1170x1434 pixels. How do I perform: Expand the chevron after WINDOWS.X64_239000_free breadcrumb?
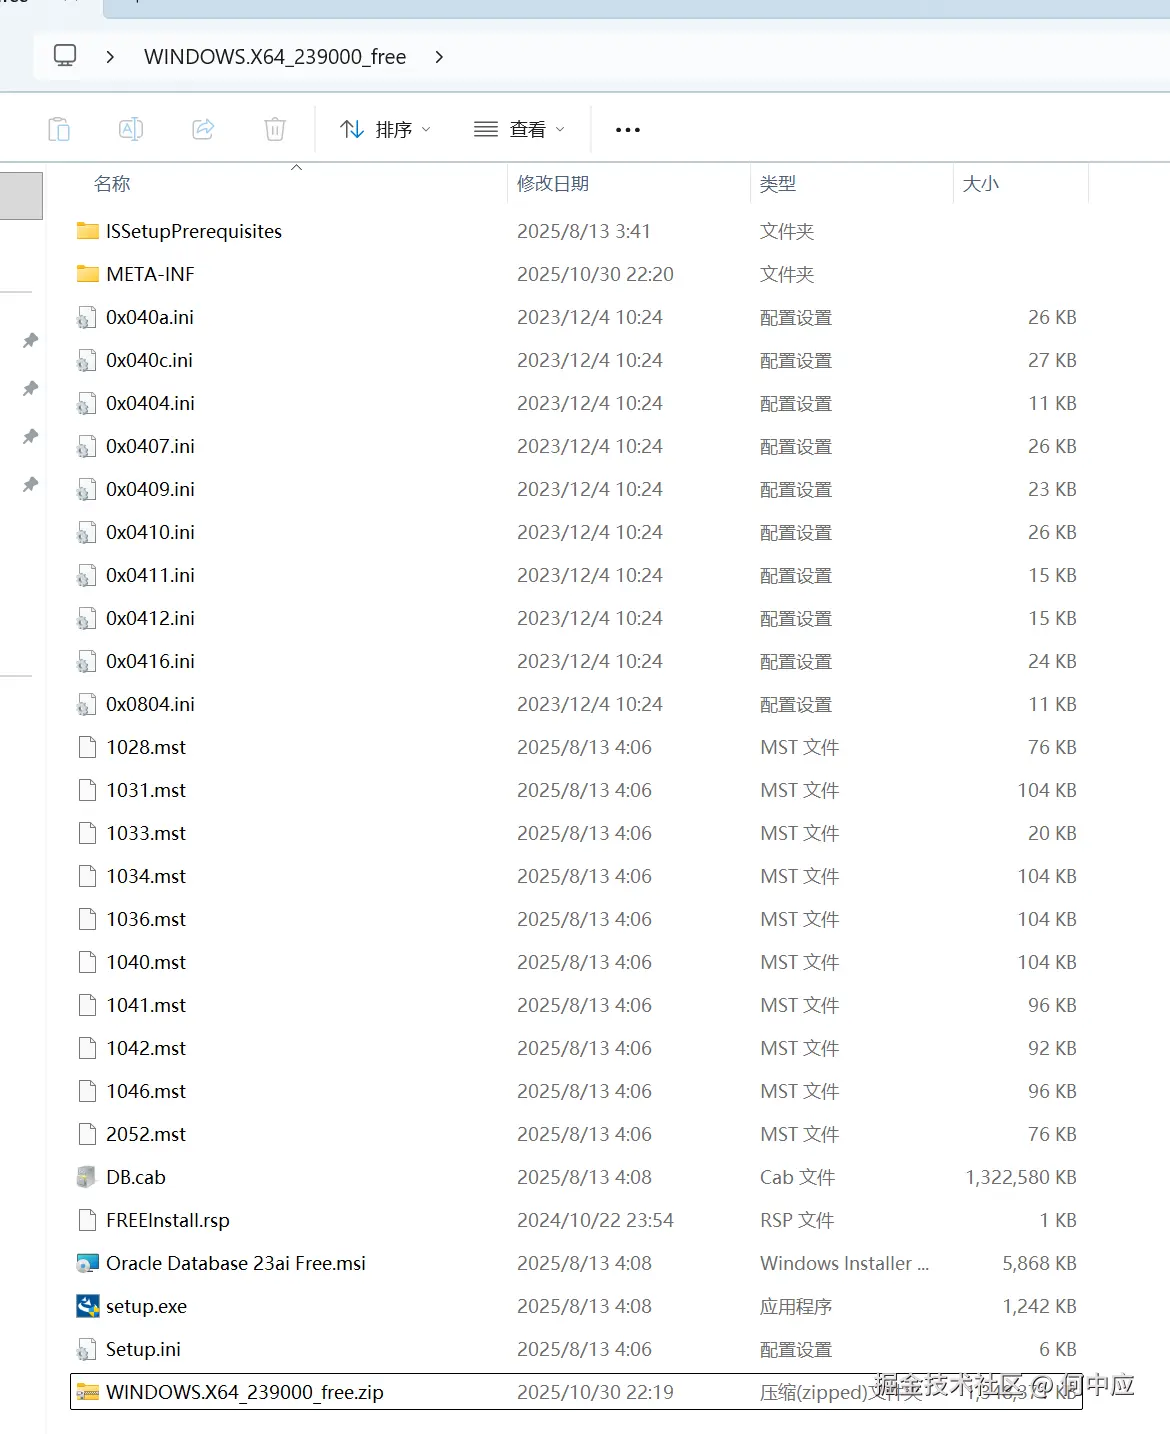point(439,57)
